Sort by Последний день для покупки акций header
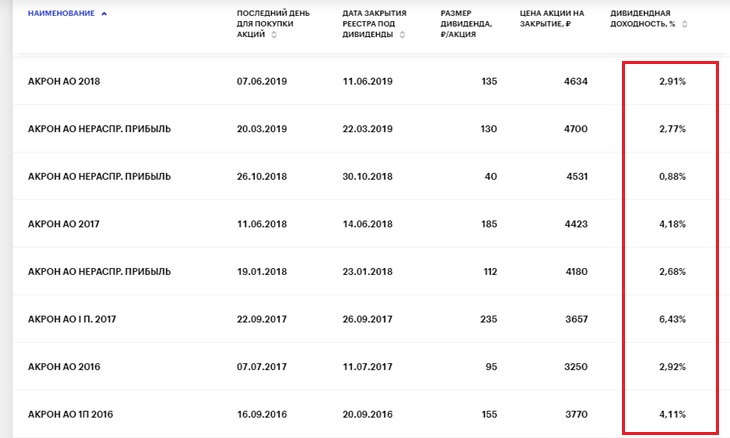This screenshot has width=730, height=438. (273, 24)
